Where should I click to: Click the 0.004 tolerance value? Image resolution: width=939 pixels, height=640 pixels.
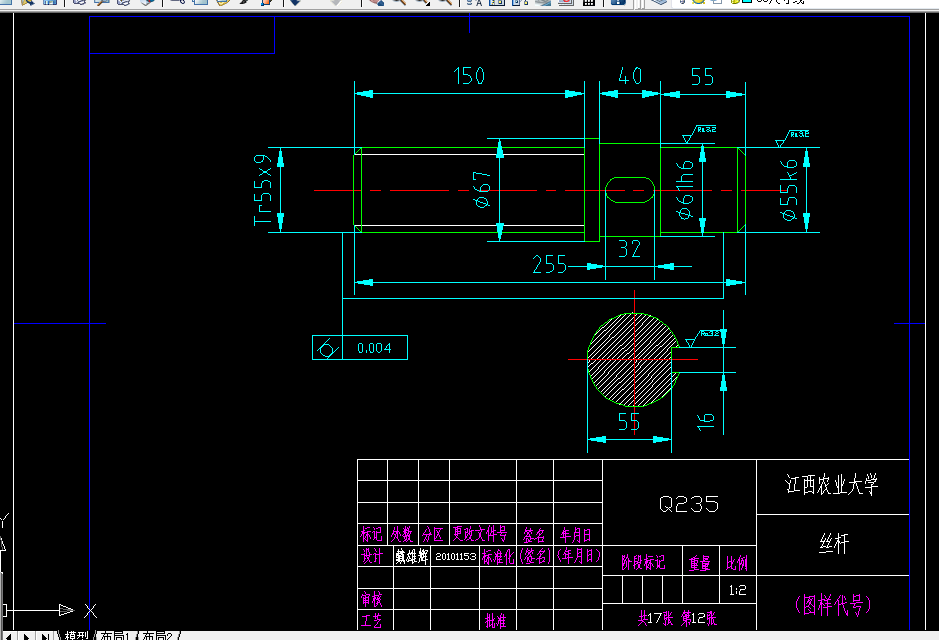[374, 348]
